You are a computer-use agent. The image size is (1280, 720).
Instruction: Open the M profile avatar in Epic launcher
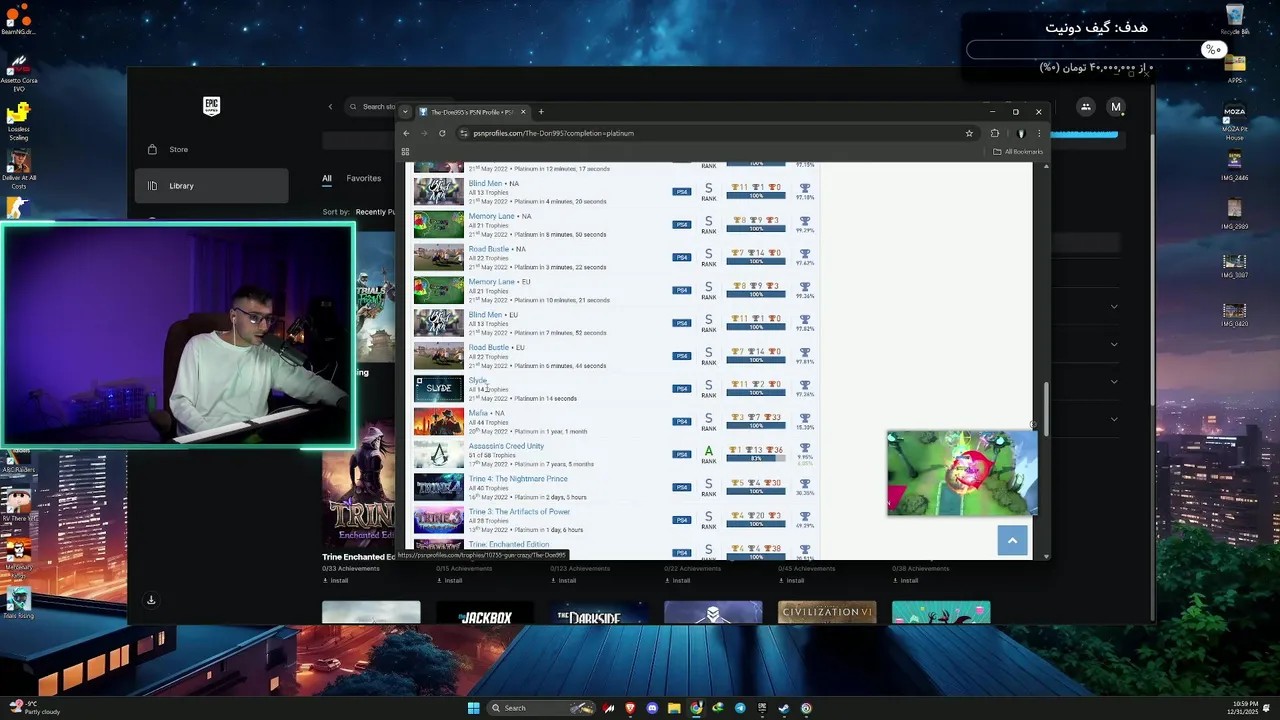point(1116,107)
